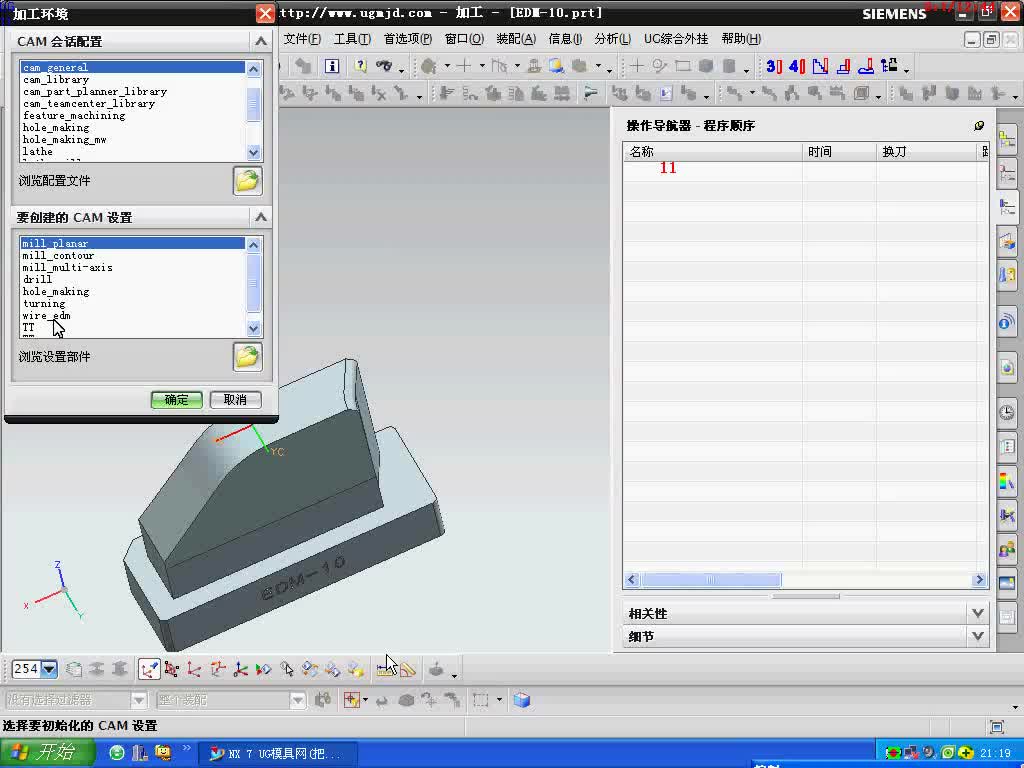Click the 时间 column header
1024x768 pixels.
tap(839, 152)
